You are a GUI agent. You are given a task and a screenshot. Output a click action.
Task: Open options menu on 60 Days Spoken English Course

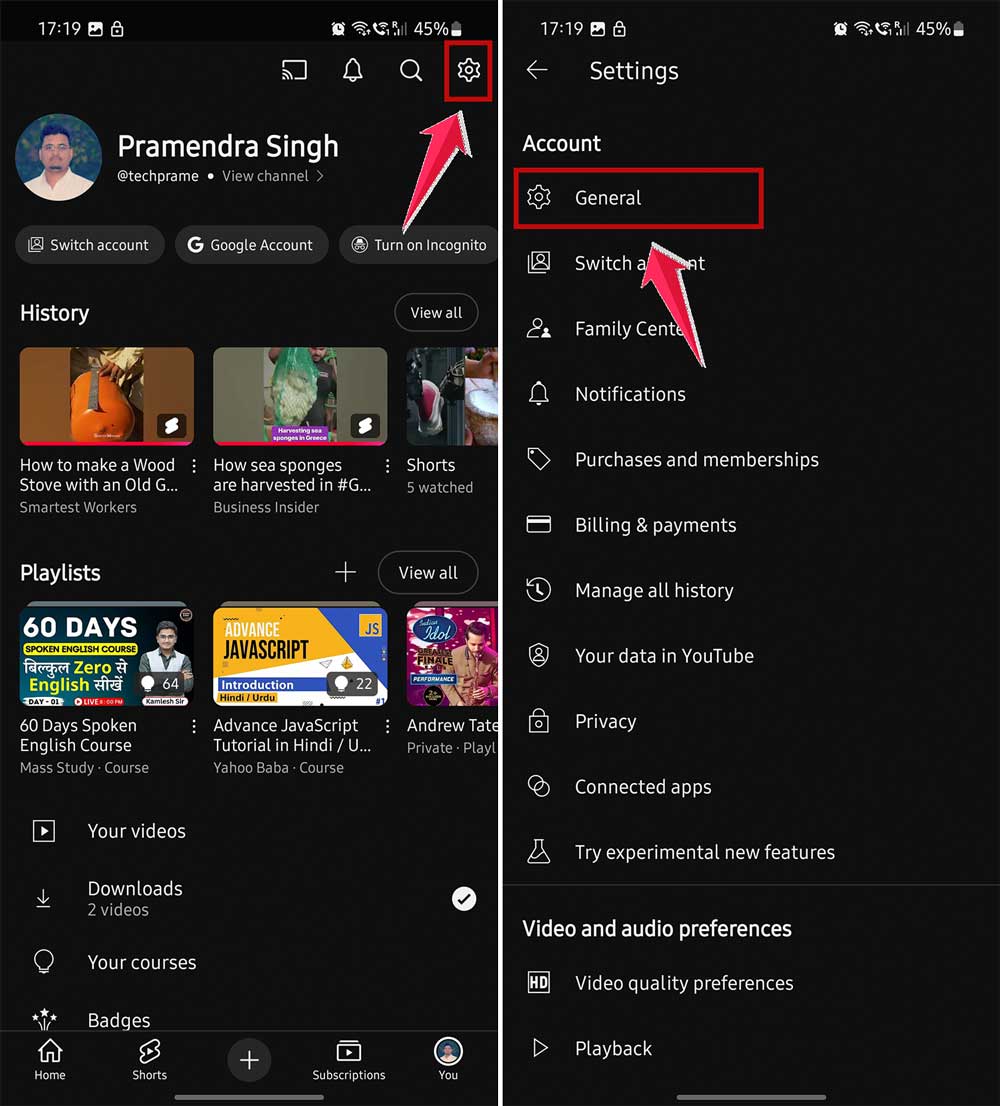194,726
